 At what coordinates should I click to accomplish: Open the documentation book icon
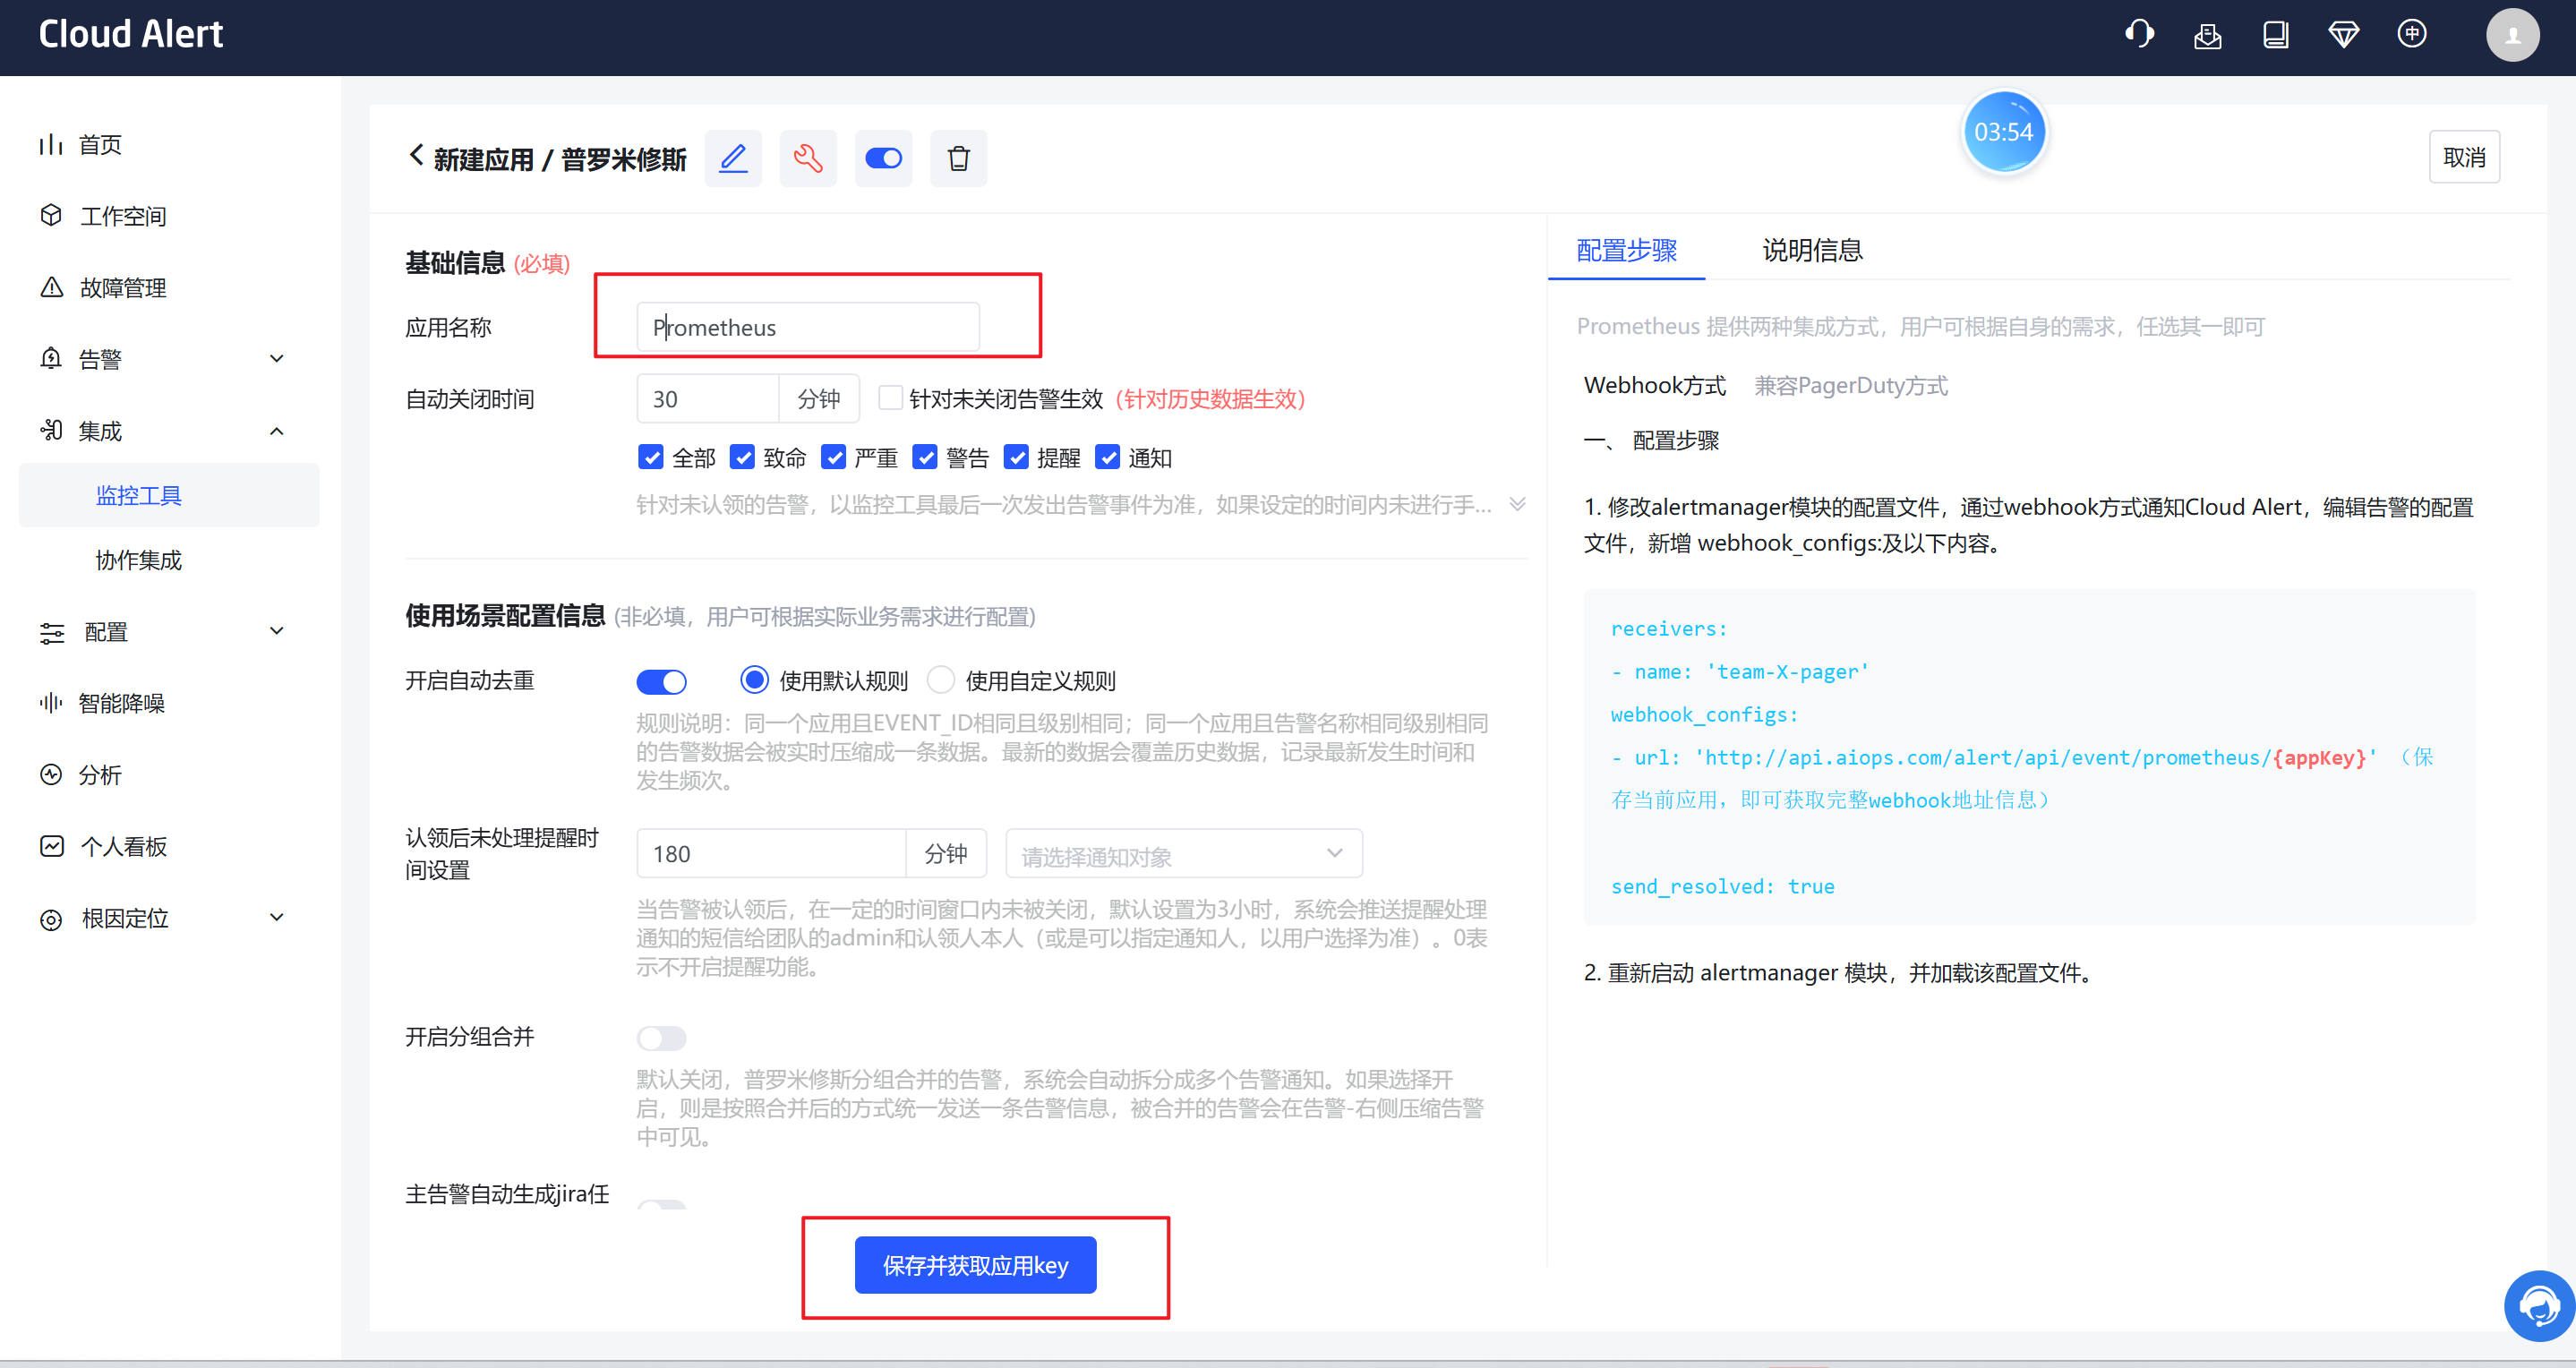[2275, 36]
